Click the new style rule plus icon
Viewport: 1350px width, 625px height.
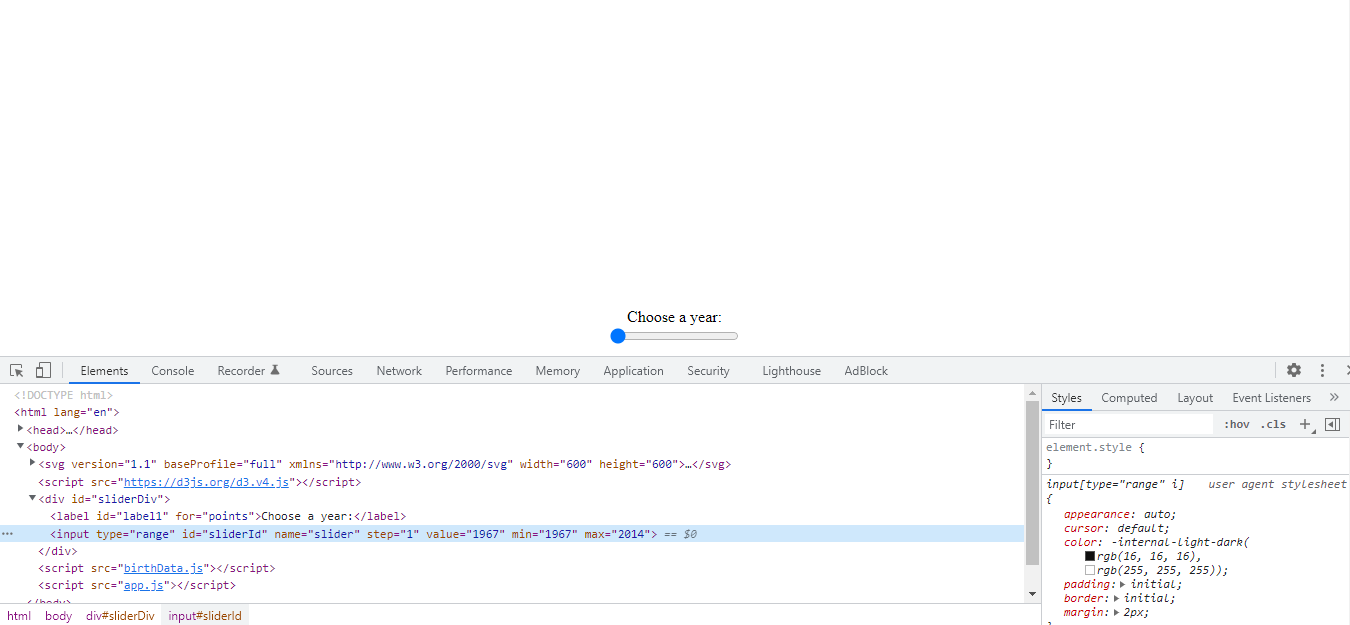[x=1305, y=425]
